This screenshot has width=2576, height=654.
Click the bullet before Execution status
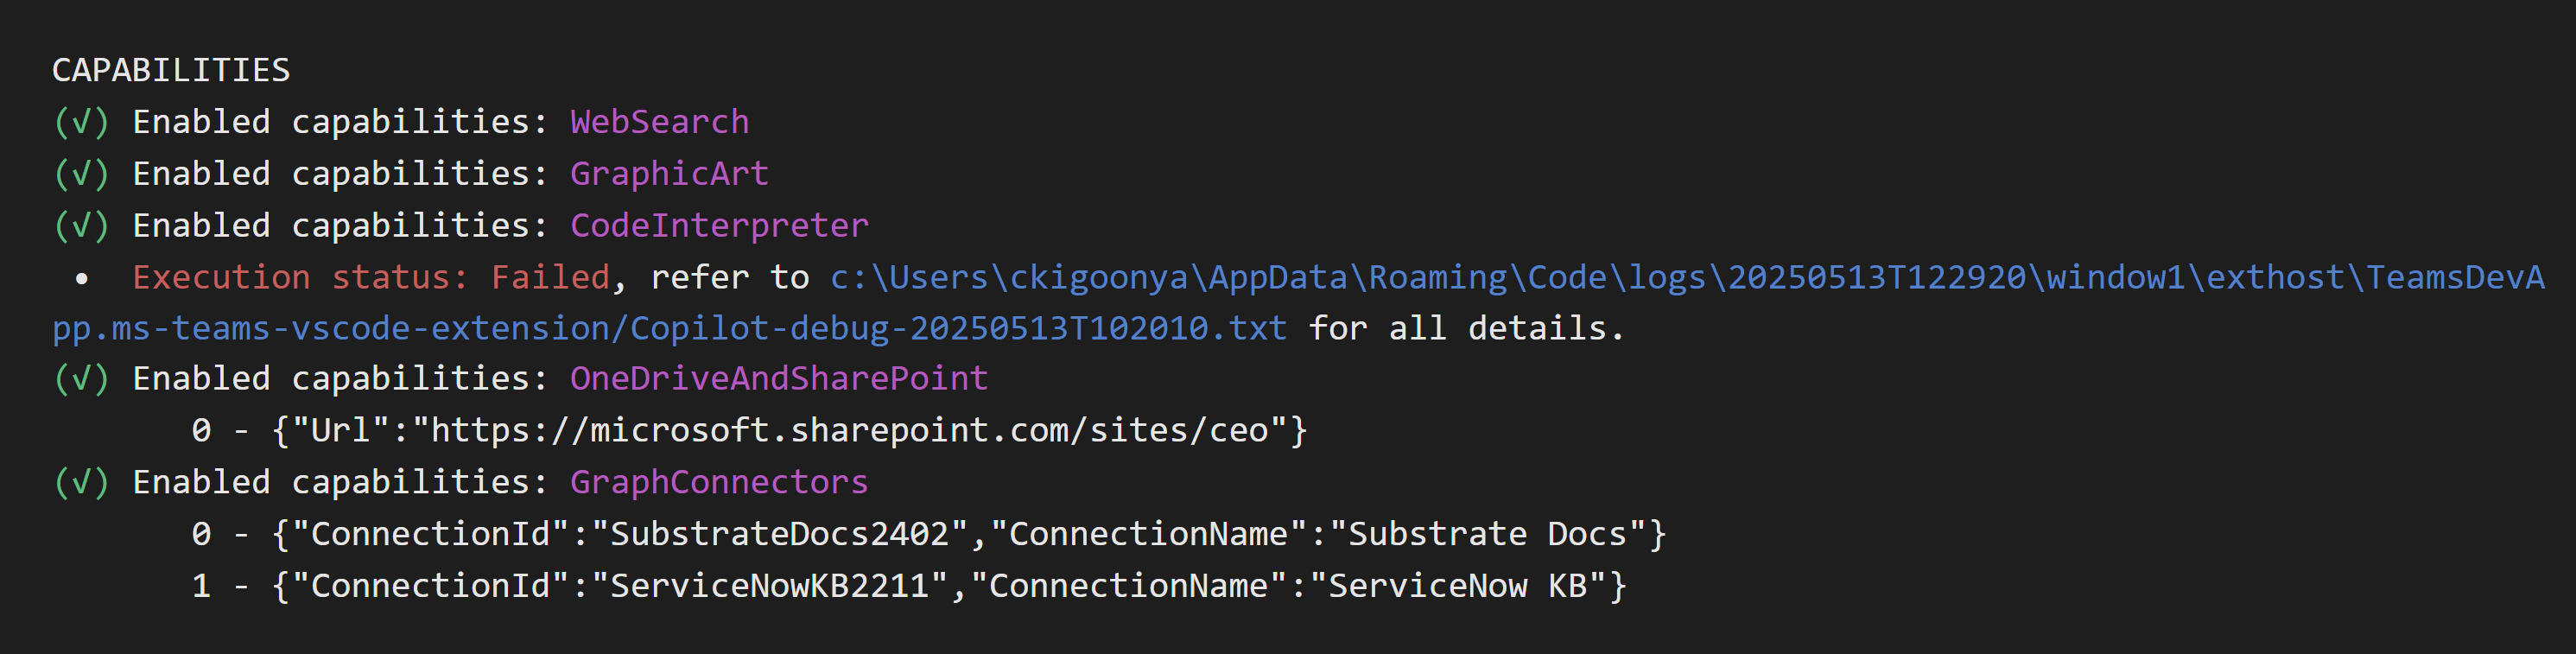point(82,279)
